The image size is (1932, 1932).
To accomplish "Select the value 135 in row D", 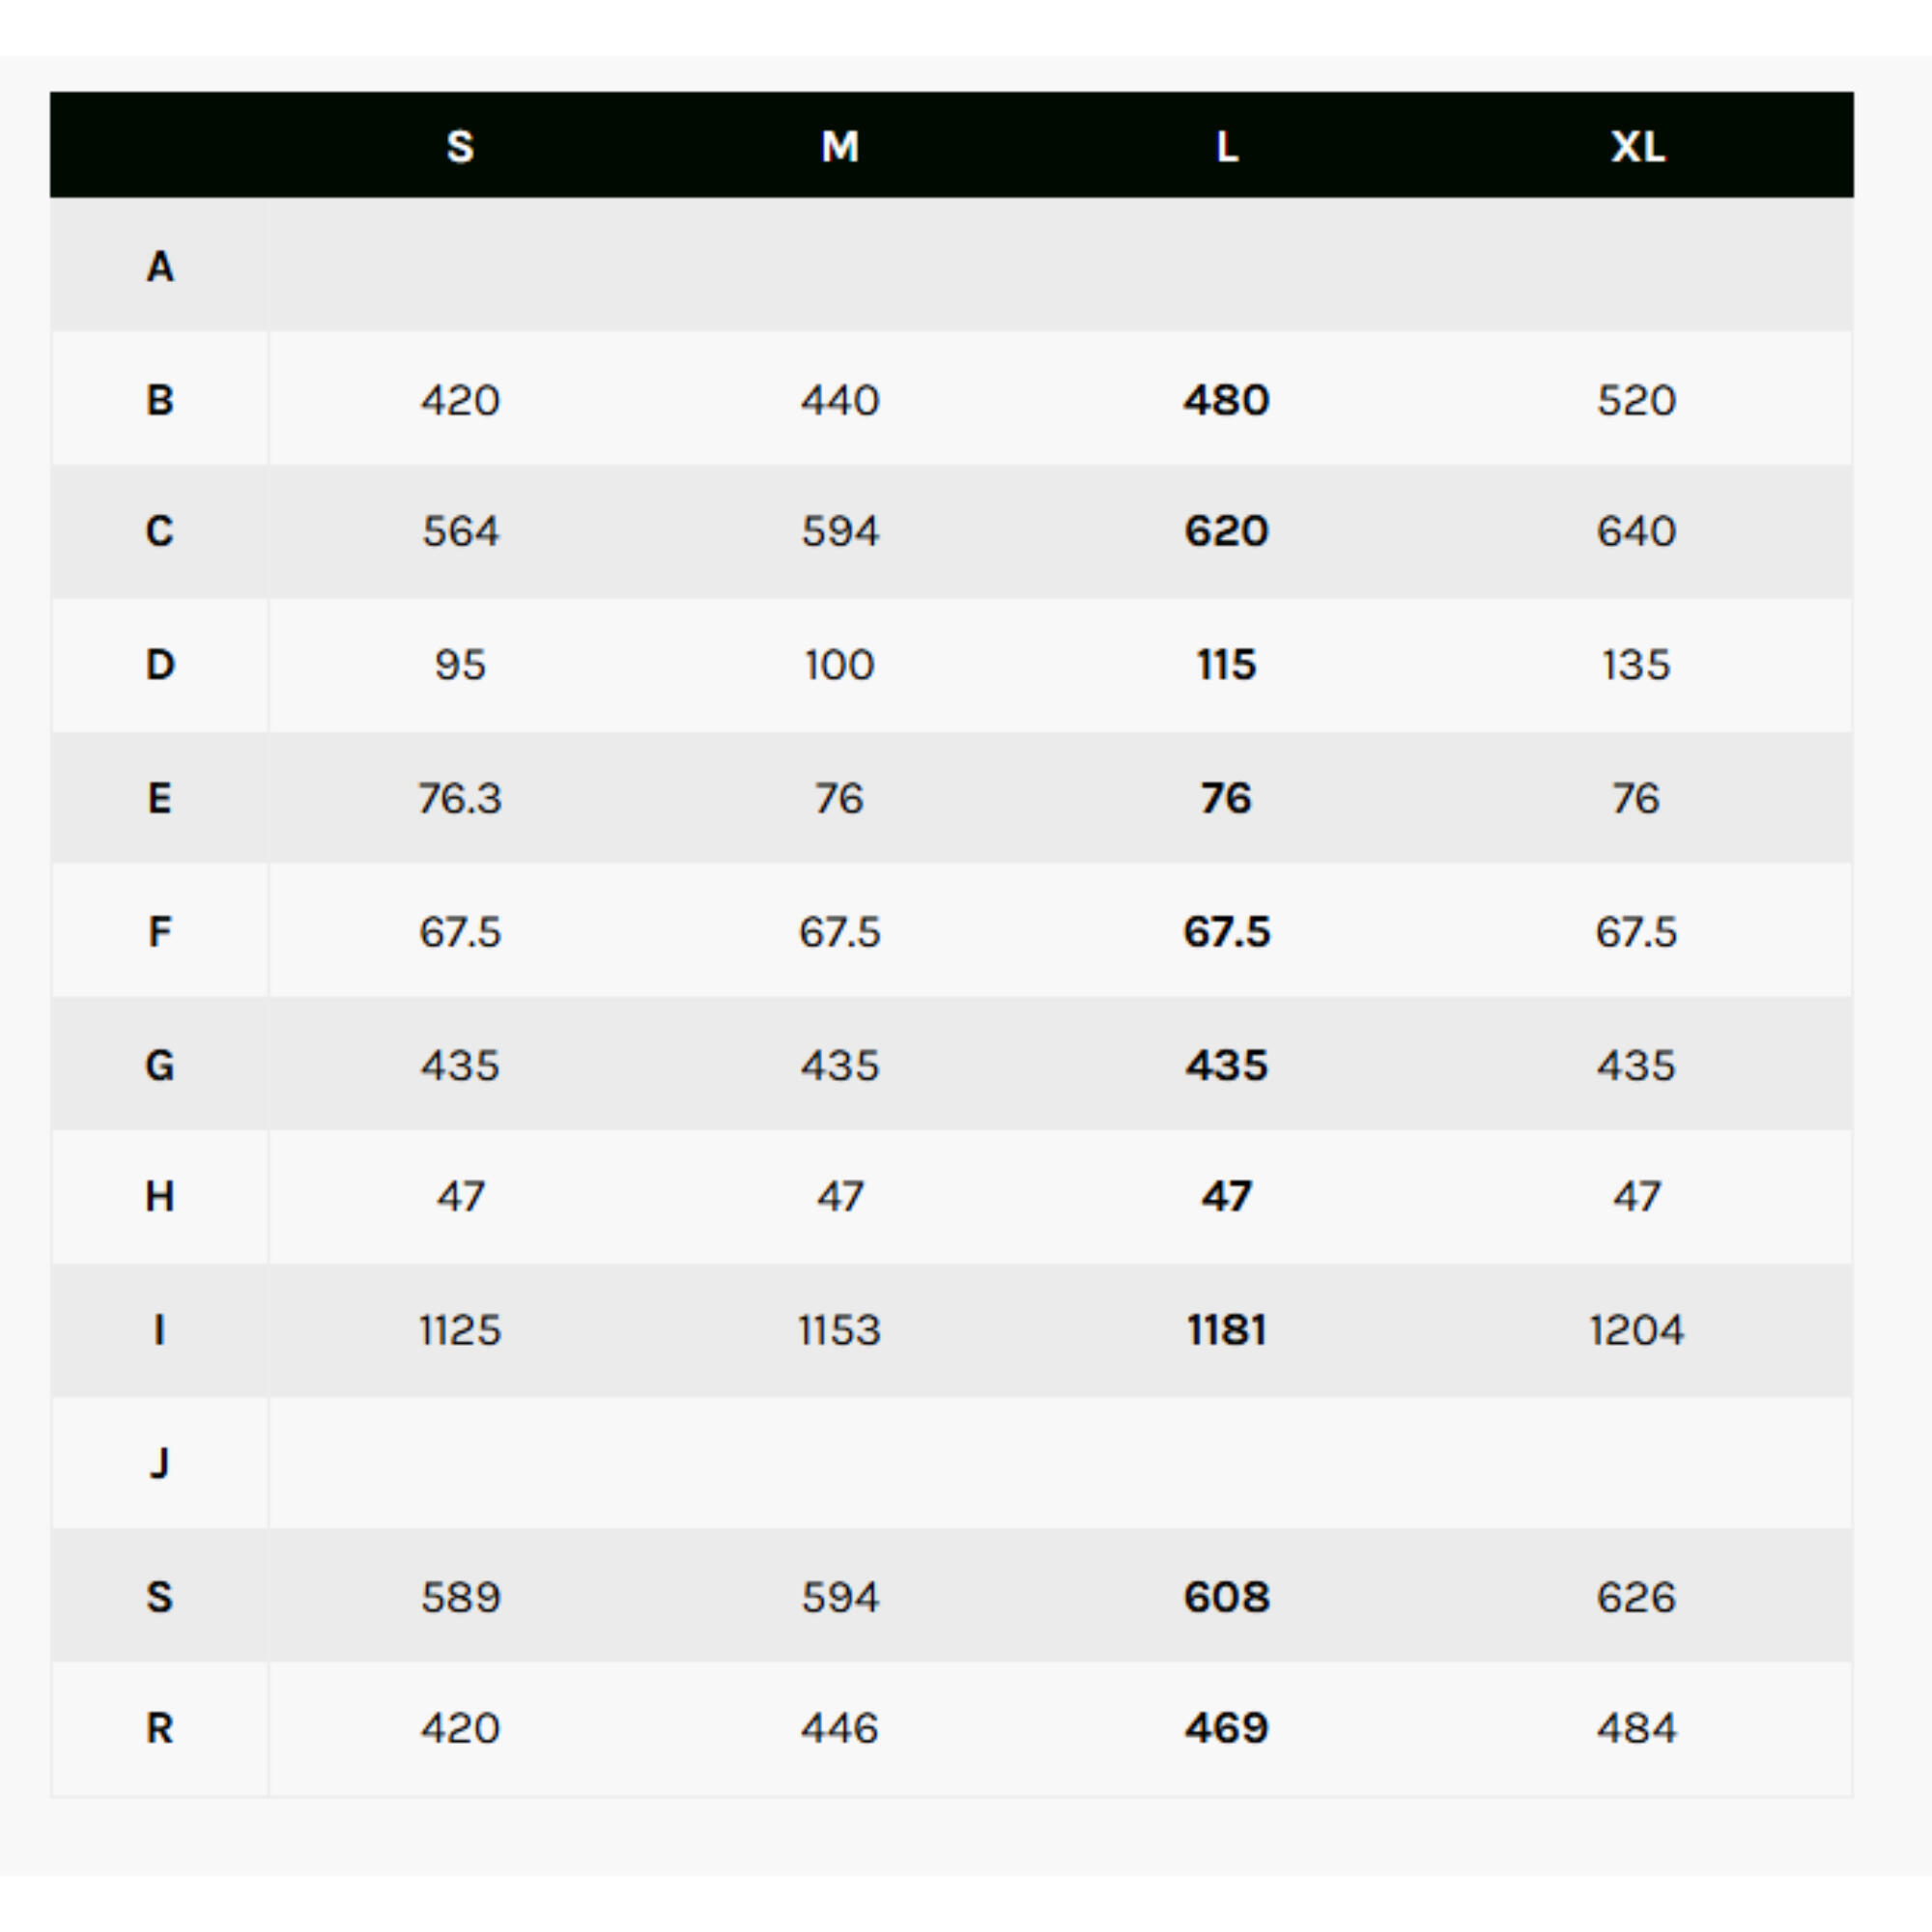I will tap(1636, 665).
